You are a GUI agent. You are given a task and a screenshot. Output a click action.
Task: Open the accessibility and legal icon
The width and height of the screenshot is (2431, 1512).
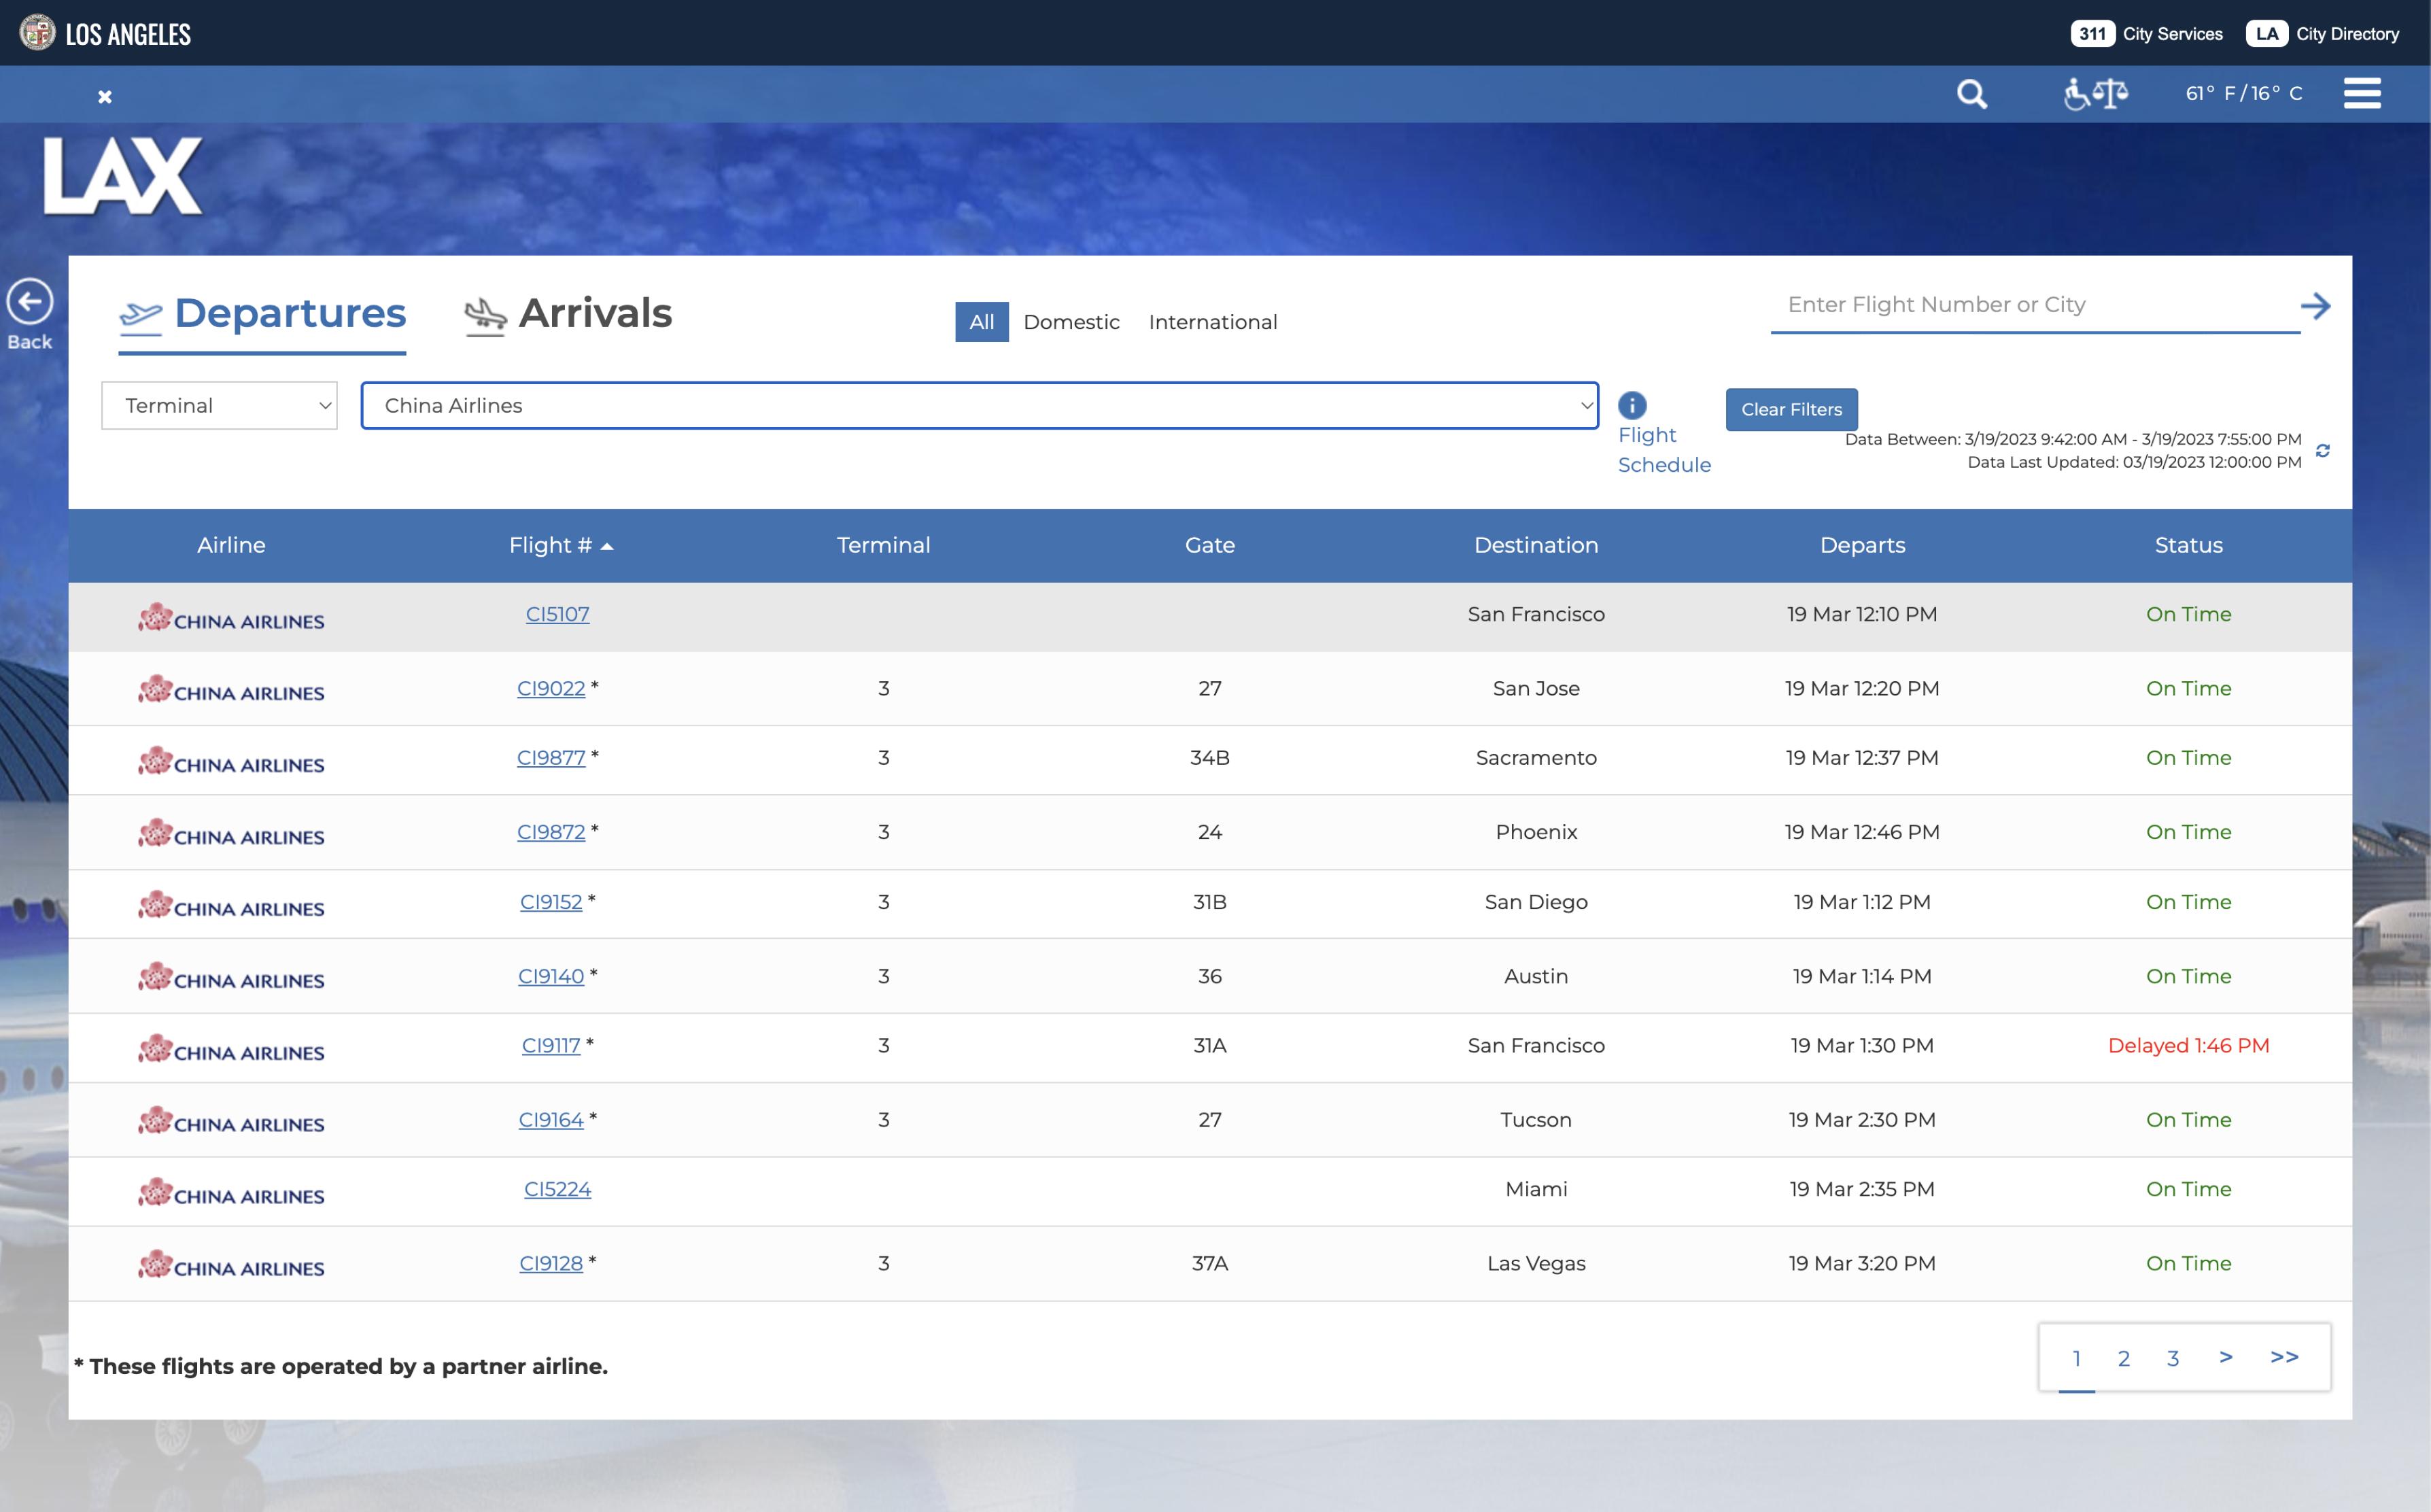(2095, 94)
